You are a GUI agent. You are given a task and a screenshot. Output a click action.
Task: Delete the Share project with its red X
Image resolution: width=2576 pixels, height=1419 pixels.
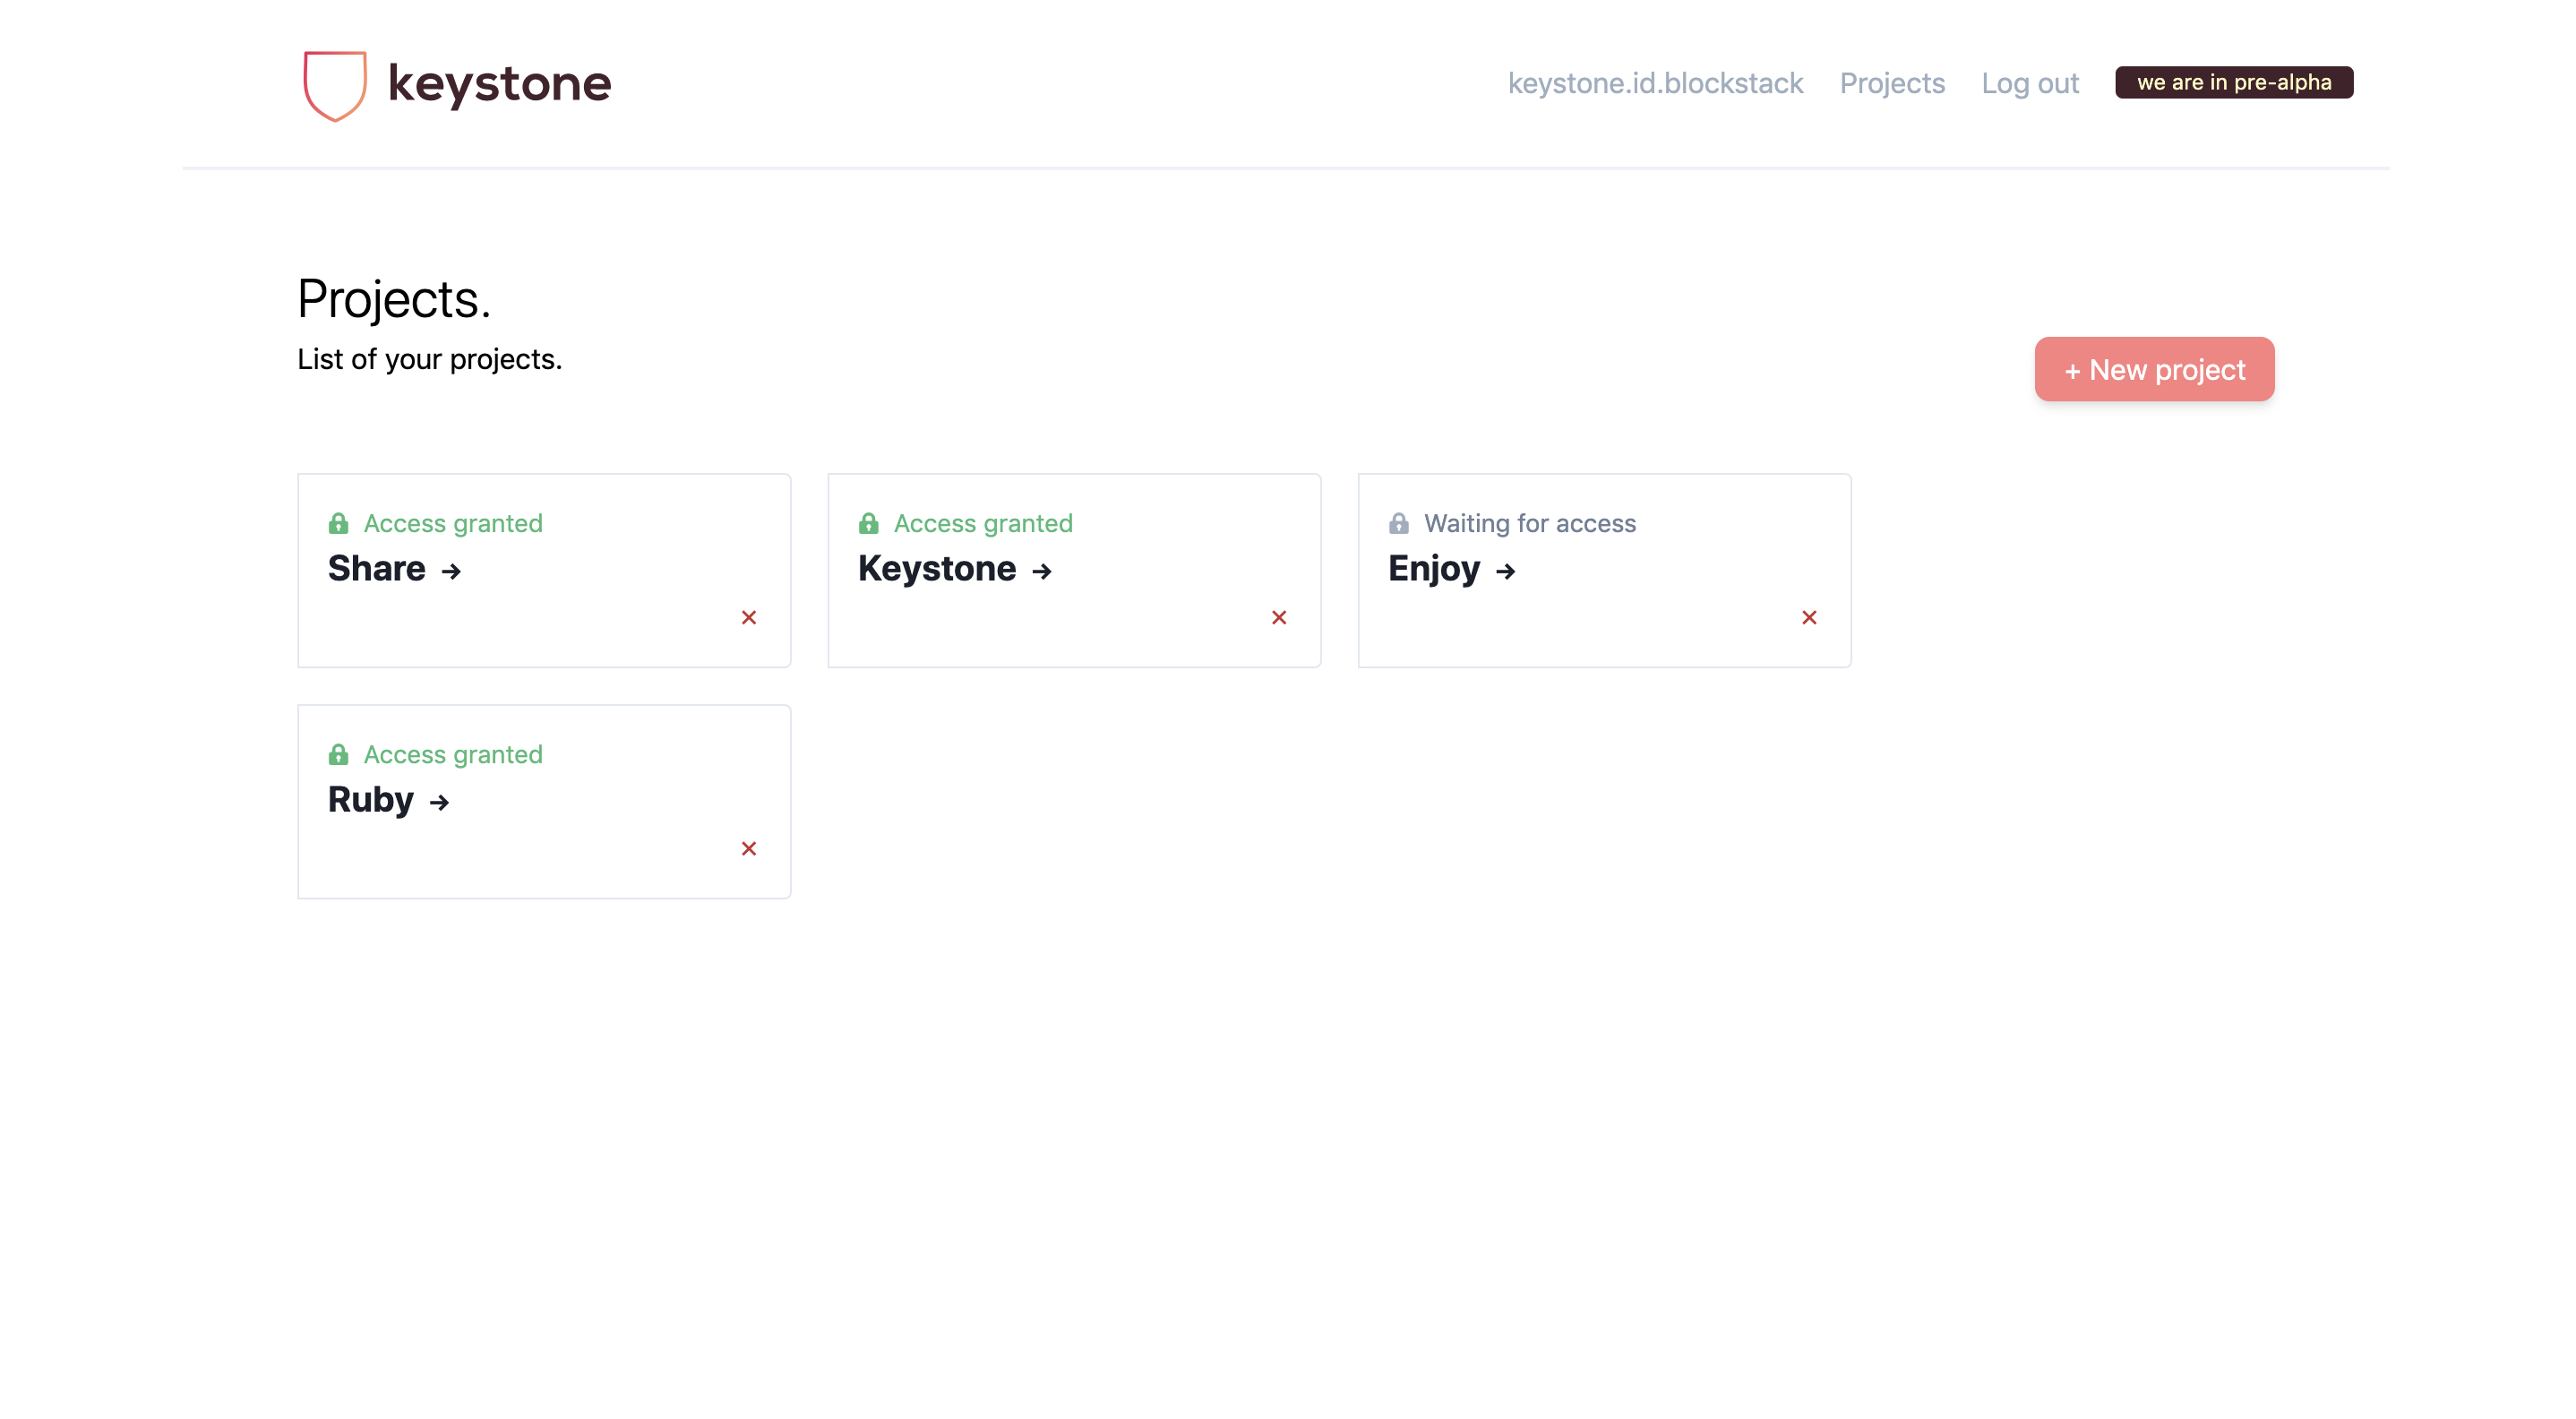point(749,617)
